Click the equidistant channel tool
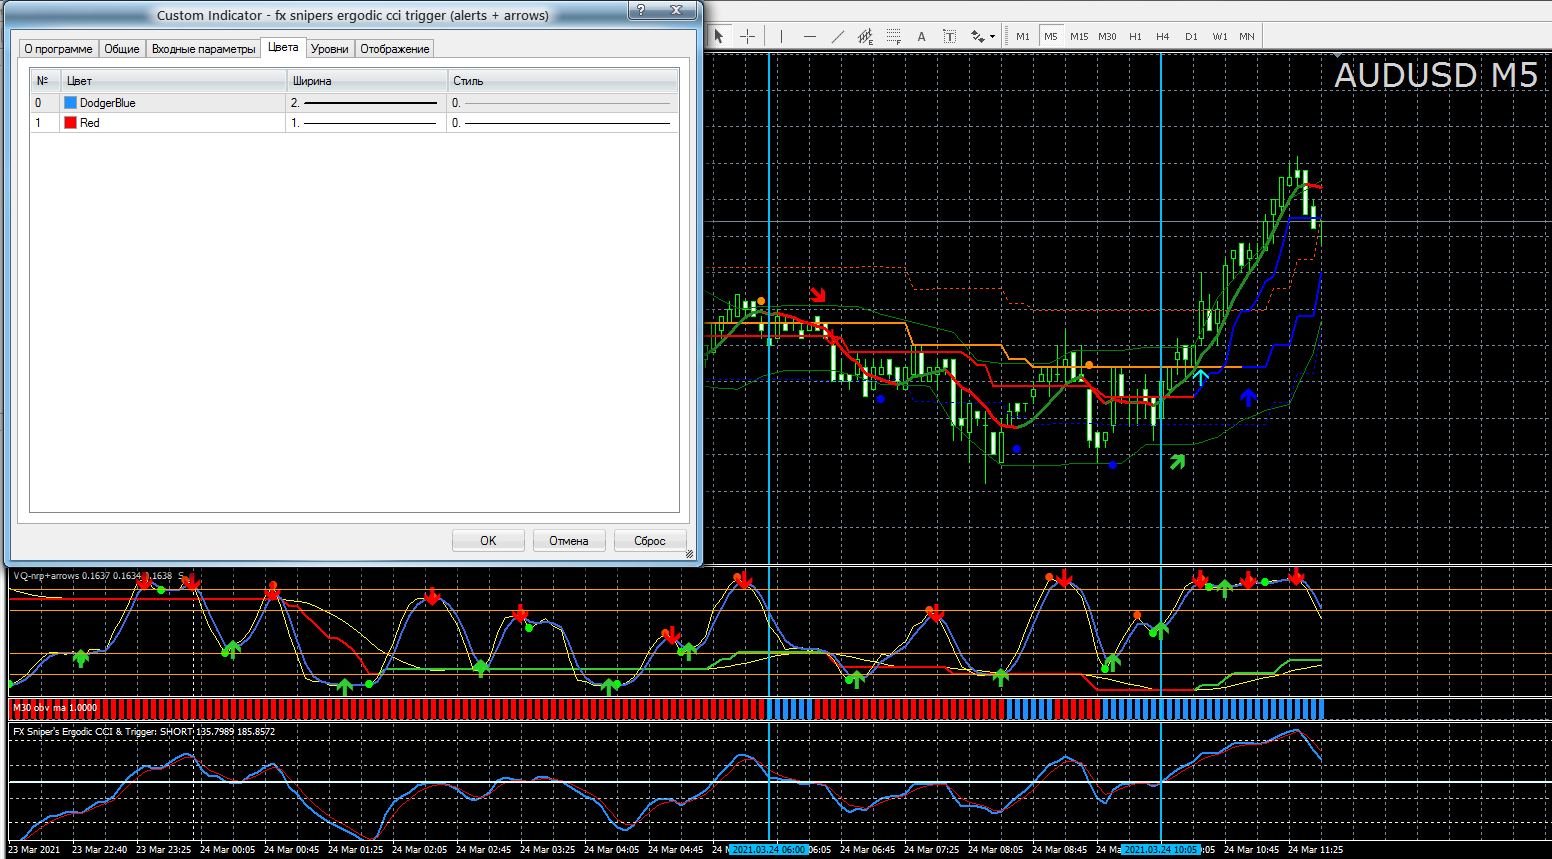 pyautogui.click(x=866, y=36)
